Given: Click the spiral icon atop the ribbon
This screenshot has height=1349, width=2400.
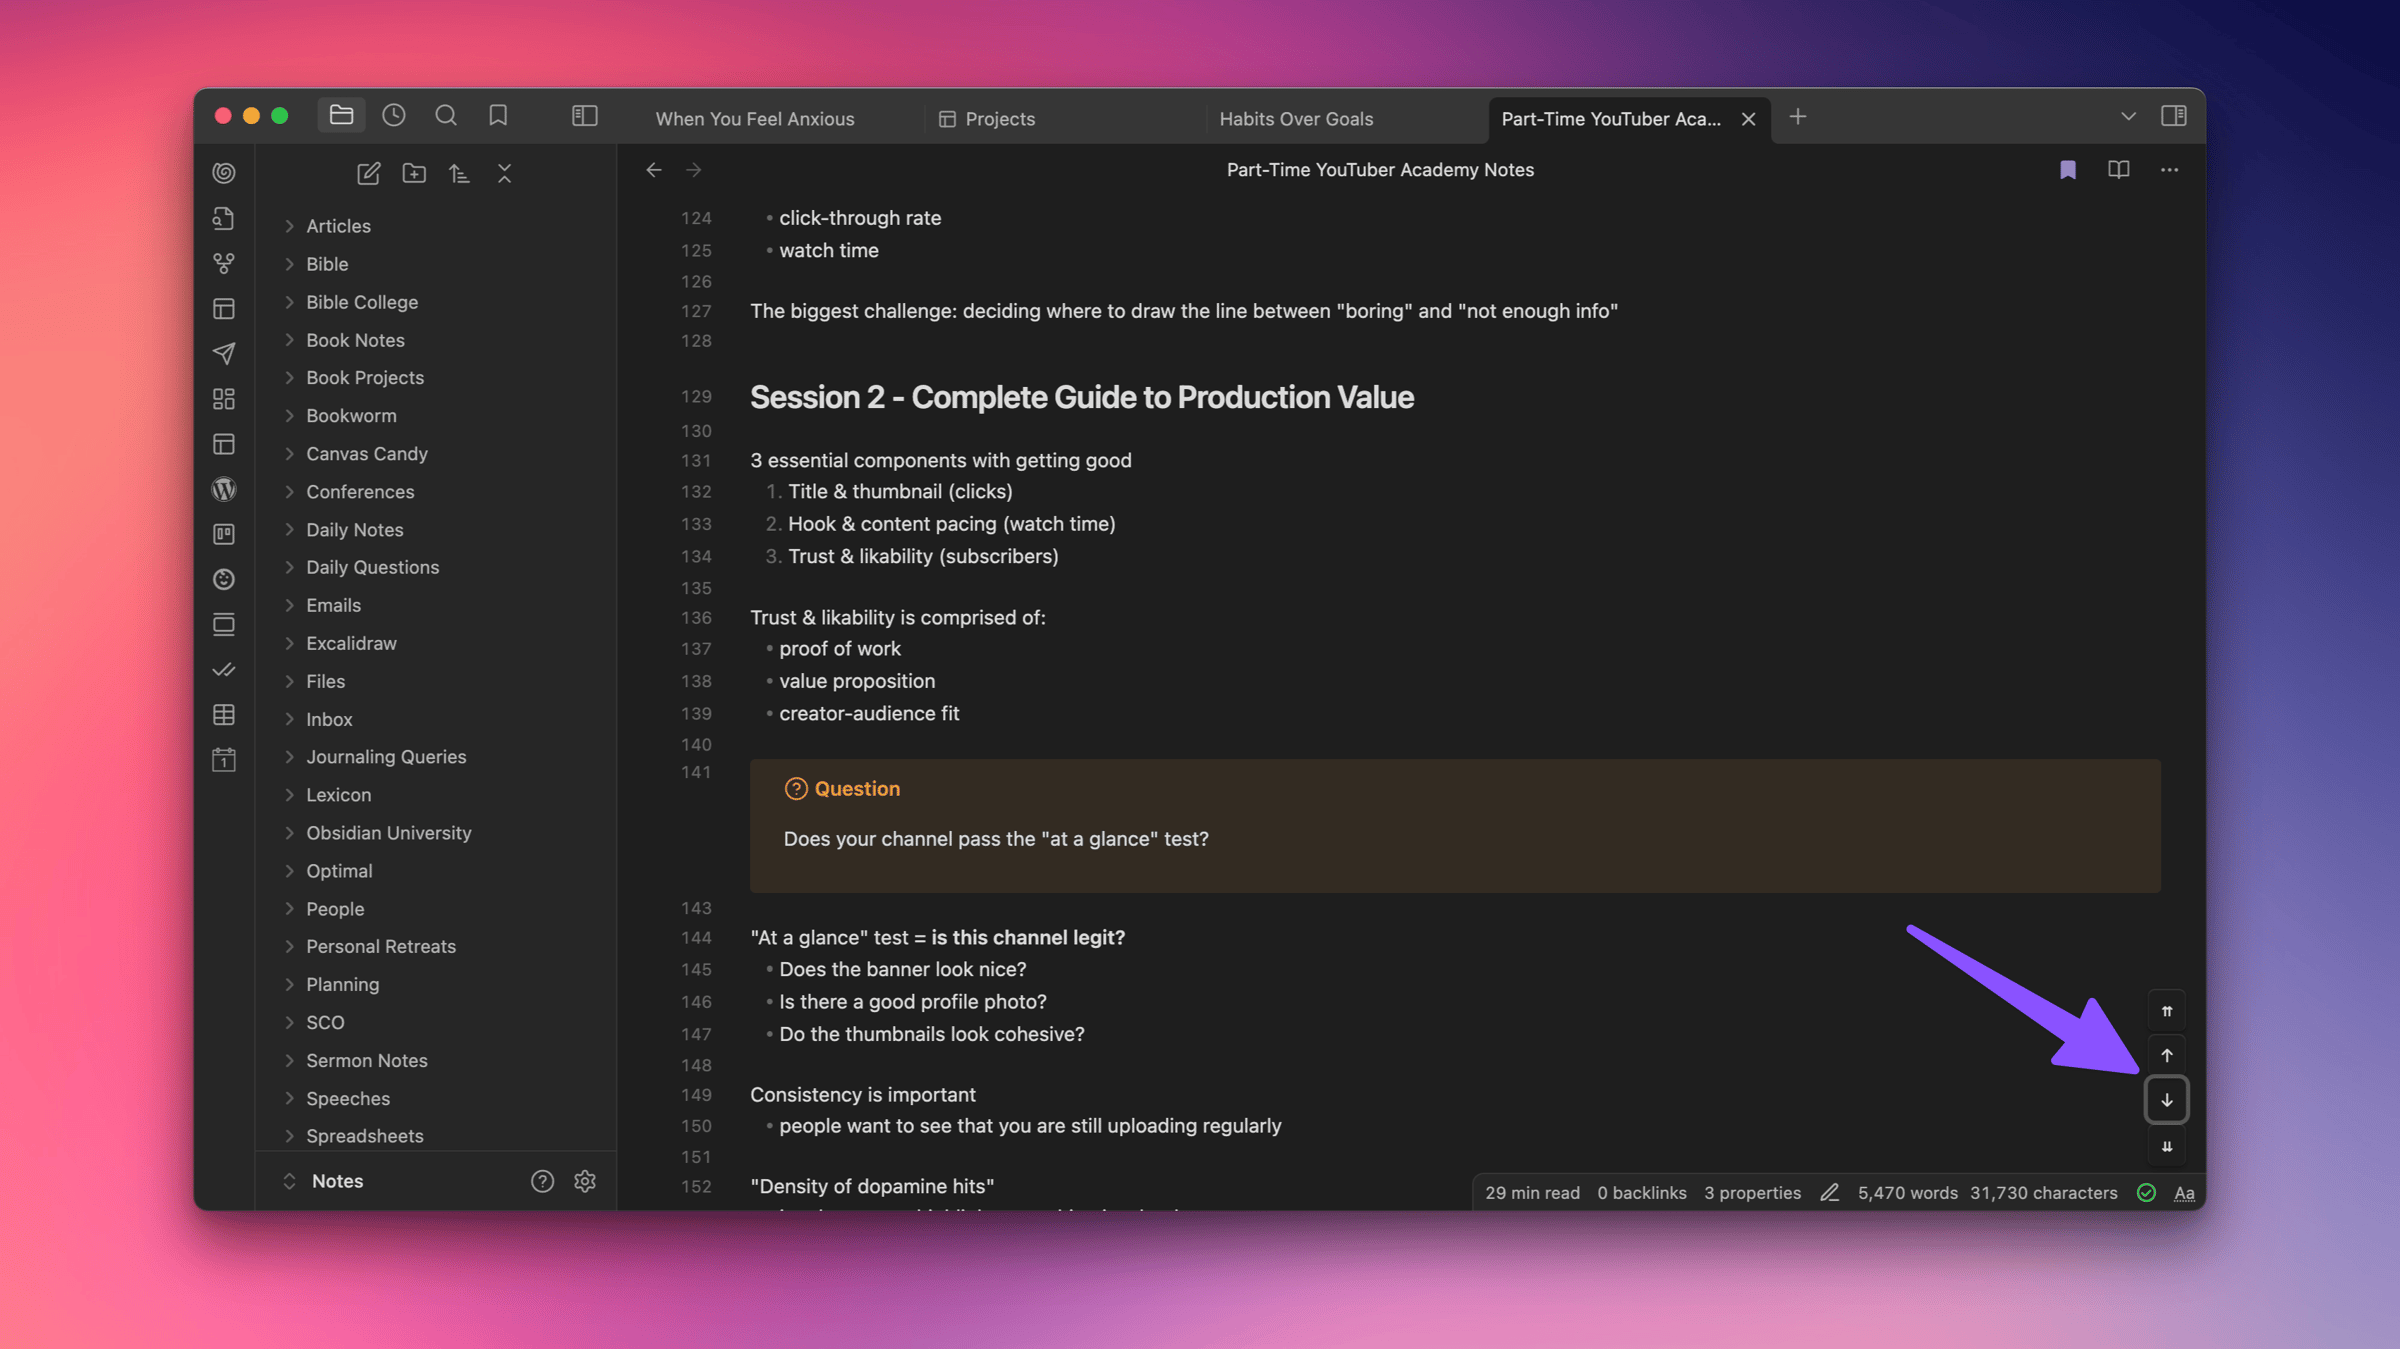Looking at the screenshot, I should click(224, 173).
